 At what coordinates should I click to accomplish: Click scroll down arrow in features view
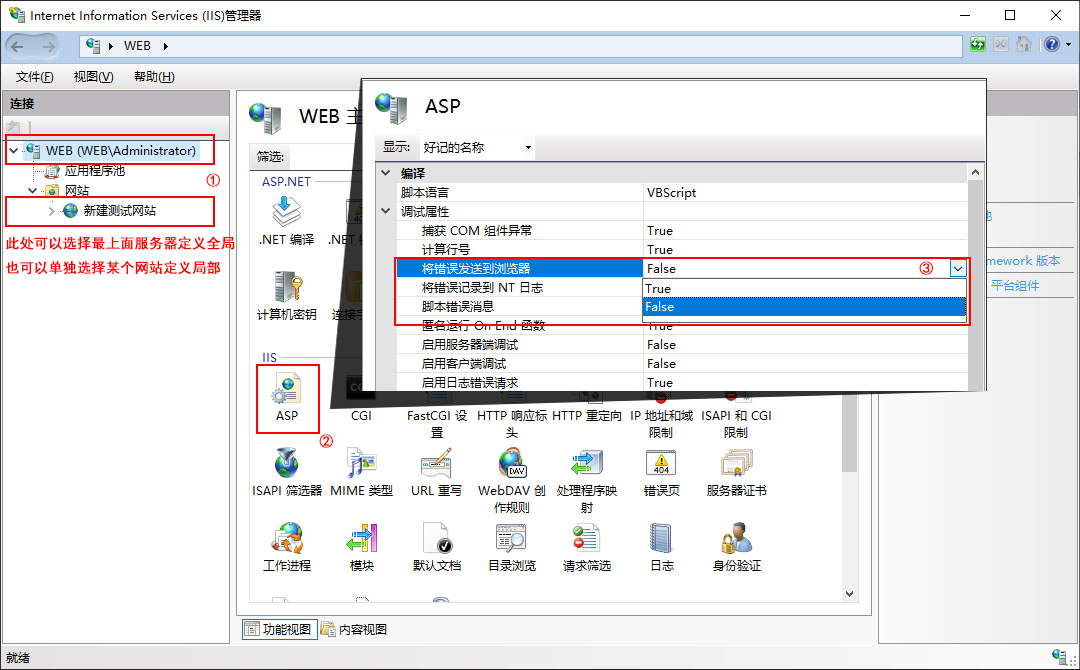point(850,594)
